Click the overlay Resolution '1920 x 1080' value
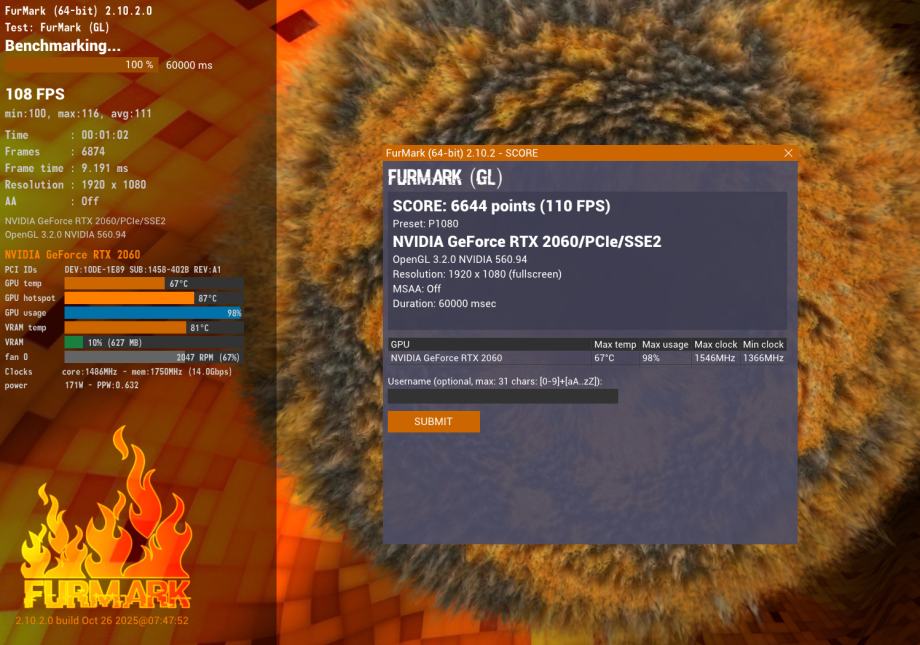The height and width of the screenshot is (645, 920). pos(114,184)
